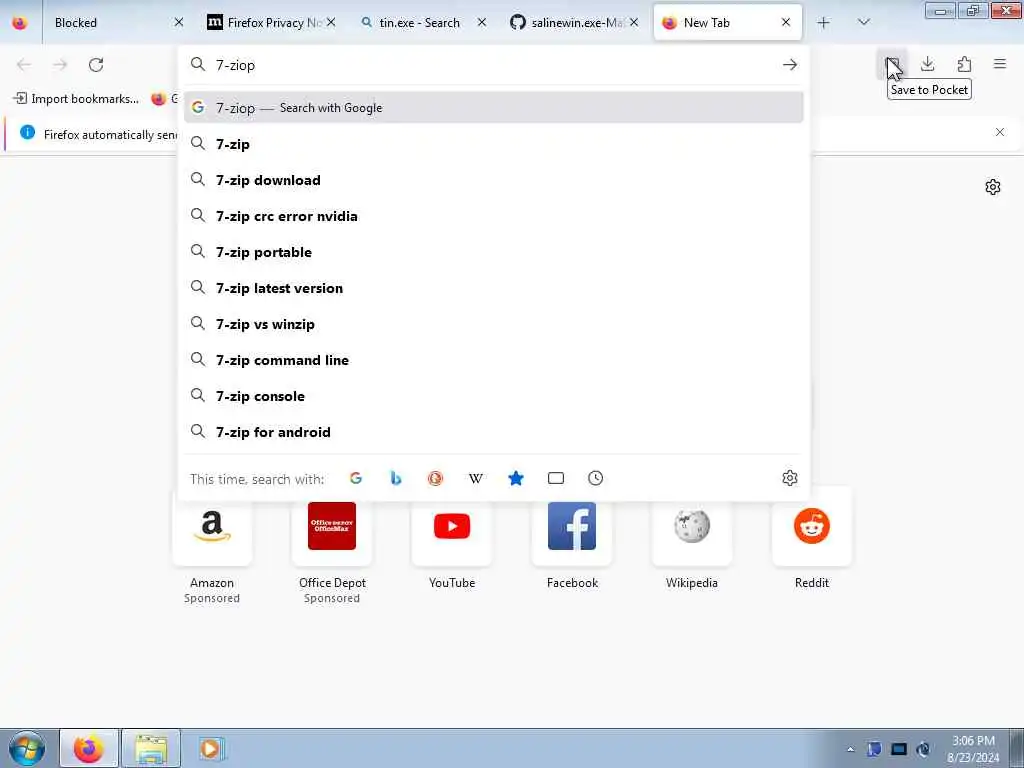Image resolution: width=1024 pixels, height=768 pixels.
Task: Choose 7-zip vs winzip suggestion
Action: click(x=493, y=324)
